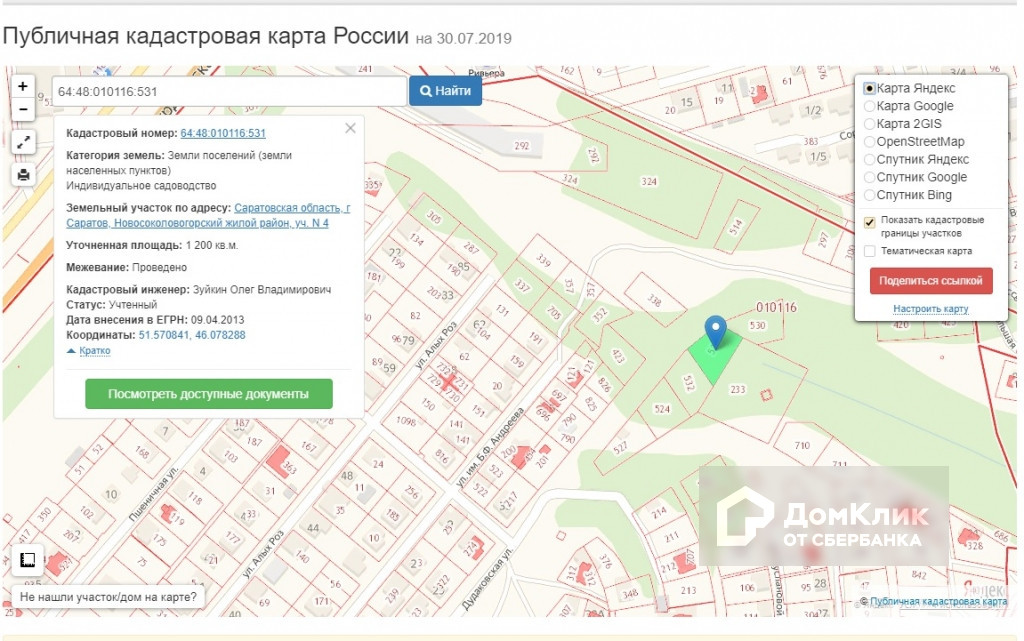Click date value 09.04.2013 in popup
Viewport: 1024px width, 641px height.
click(217, 320)
